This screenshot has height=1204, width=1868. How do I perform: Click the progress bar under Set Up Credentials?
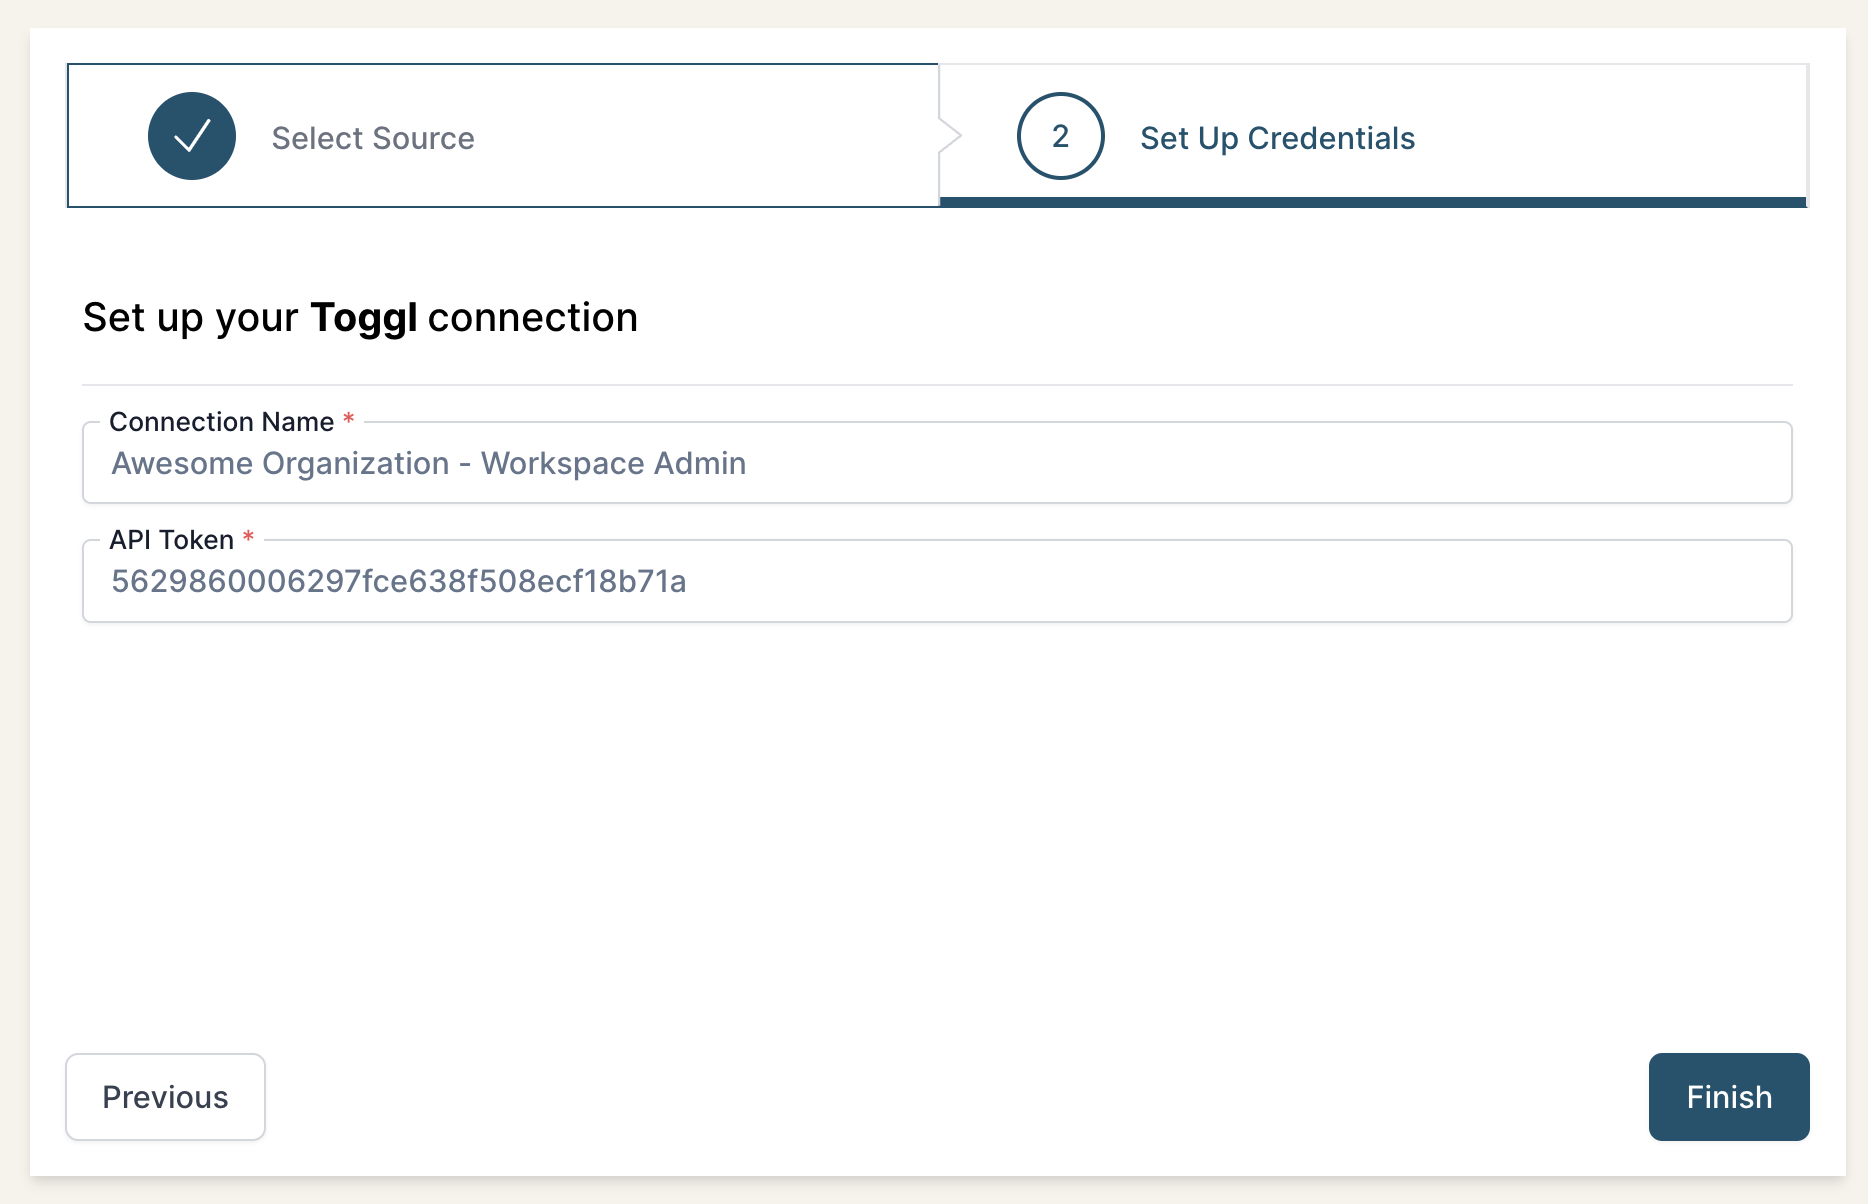coord(1374,202)
